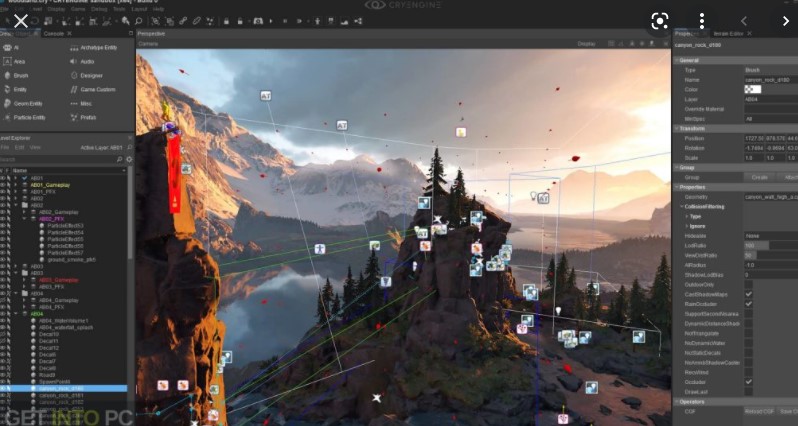The image size is (798, 426).
Task: Click the gear icon beside Level Explorer search
Action: coord(129,159)
